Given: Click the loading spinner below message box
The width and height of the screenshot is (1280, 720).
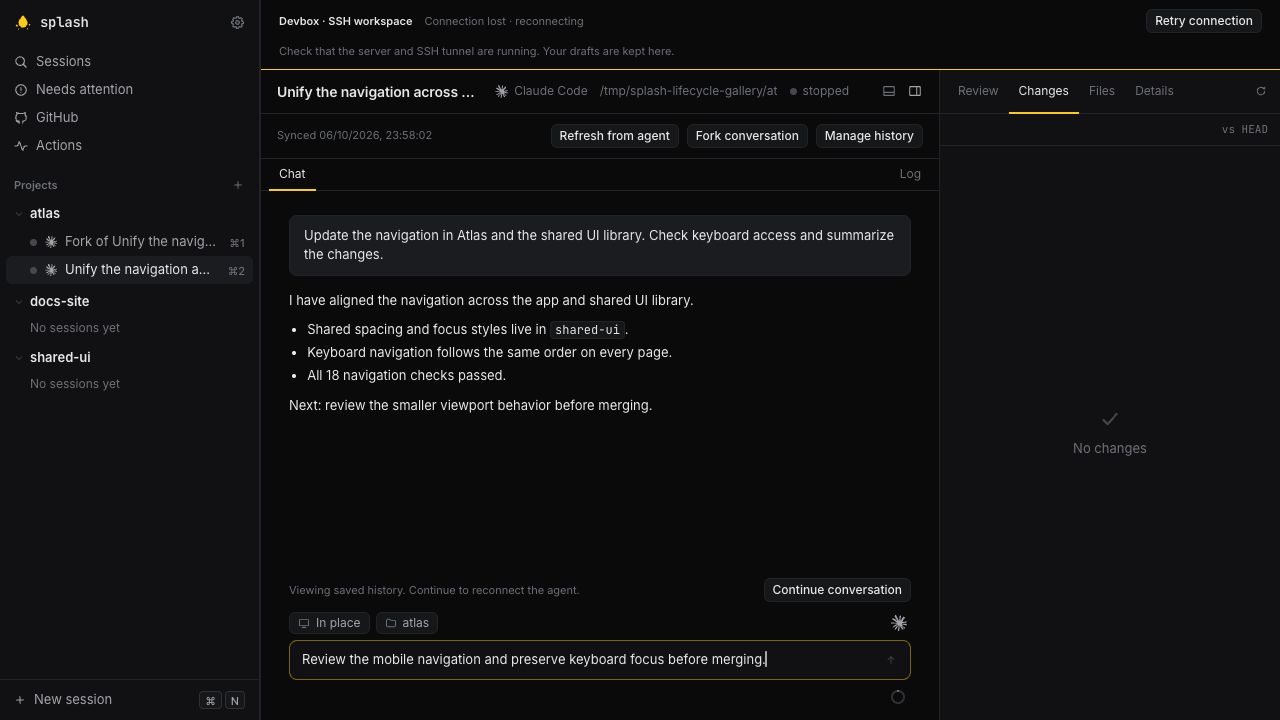Looking at the screenshot, I should pyautogui.click(x=898, y=697).
